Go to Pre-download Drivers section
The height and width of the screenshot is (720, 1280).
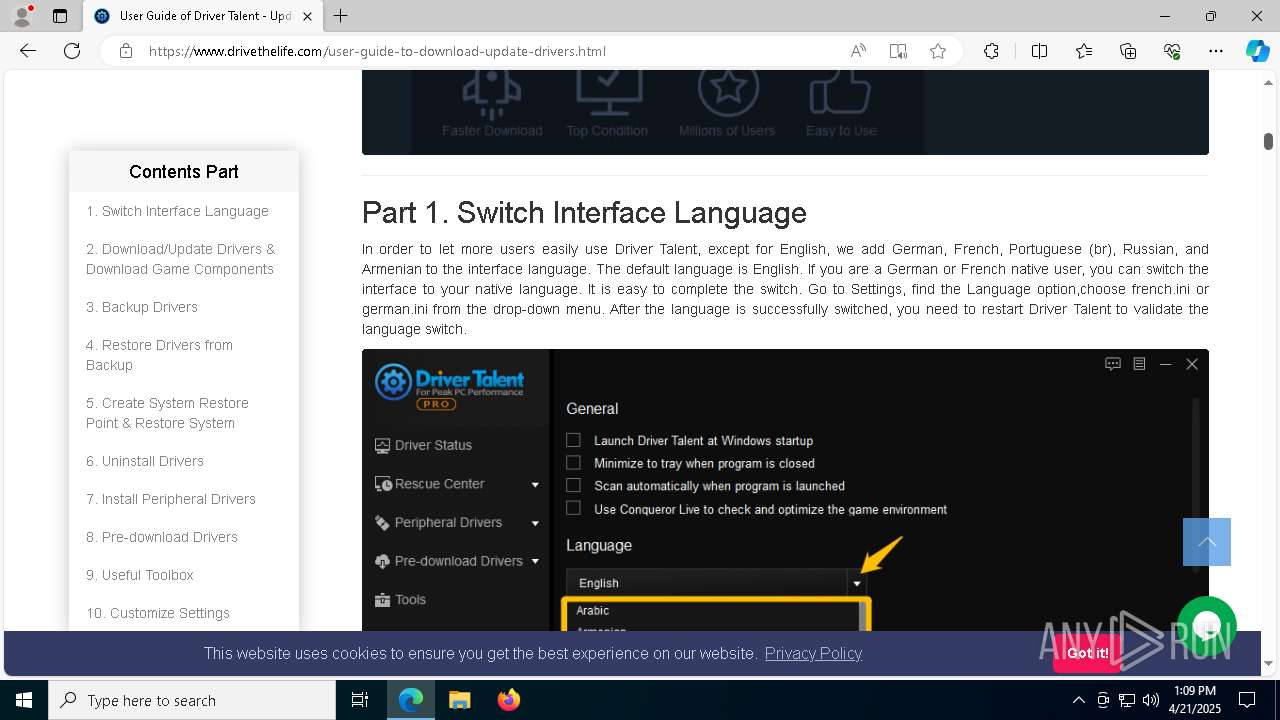pyautogui.click(x=162, y=537)
